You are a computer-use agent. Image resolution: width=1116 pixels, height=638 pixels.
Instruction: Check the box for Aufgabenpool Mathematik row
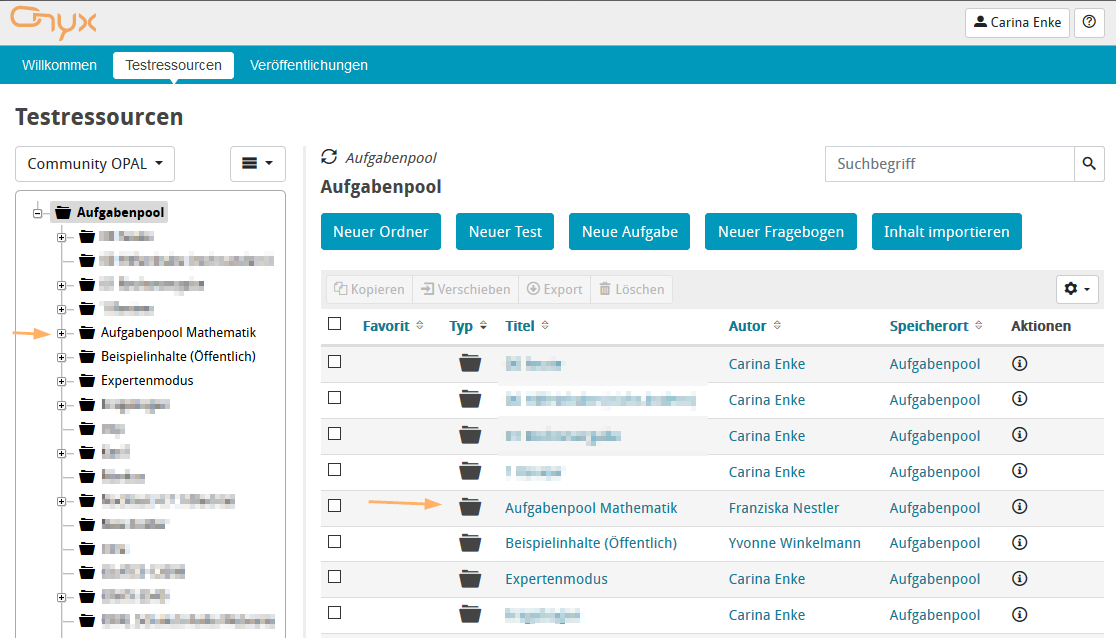[x=335, y=506]
